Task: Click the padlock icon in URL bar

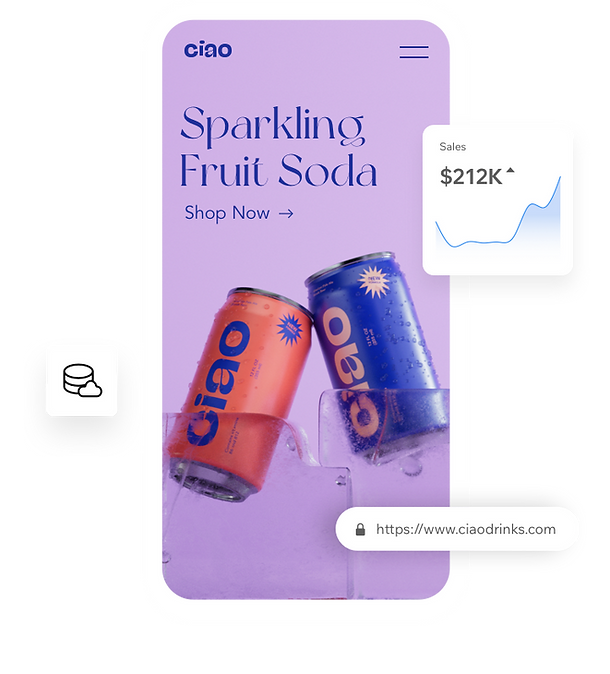Action: click(360, 529)
